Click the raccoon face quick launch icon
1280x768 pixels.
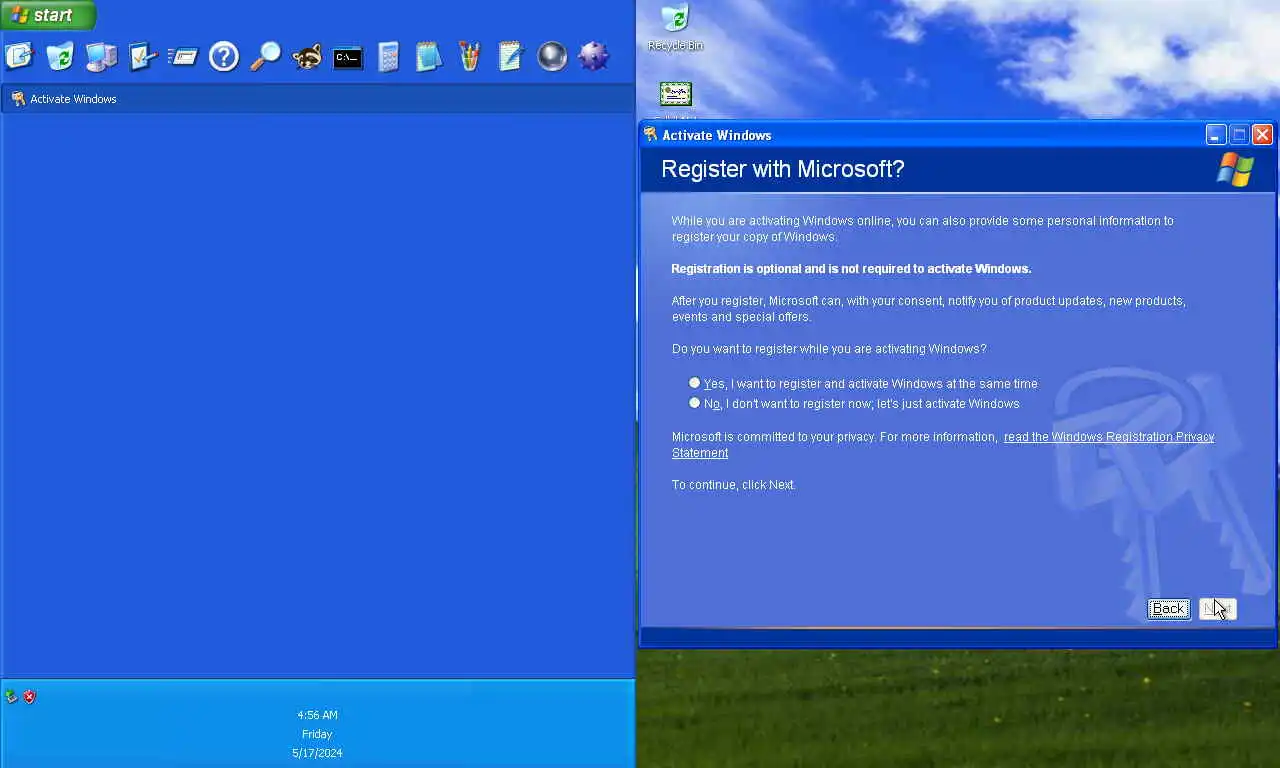[x=306, y=56]
